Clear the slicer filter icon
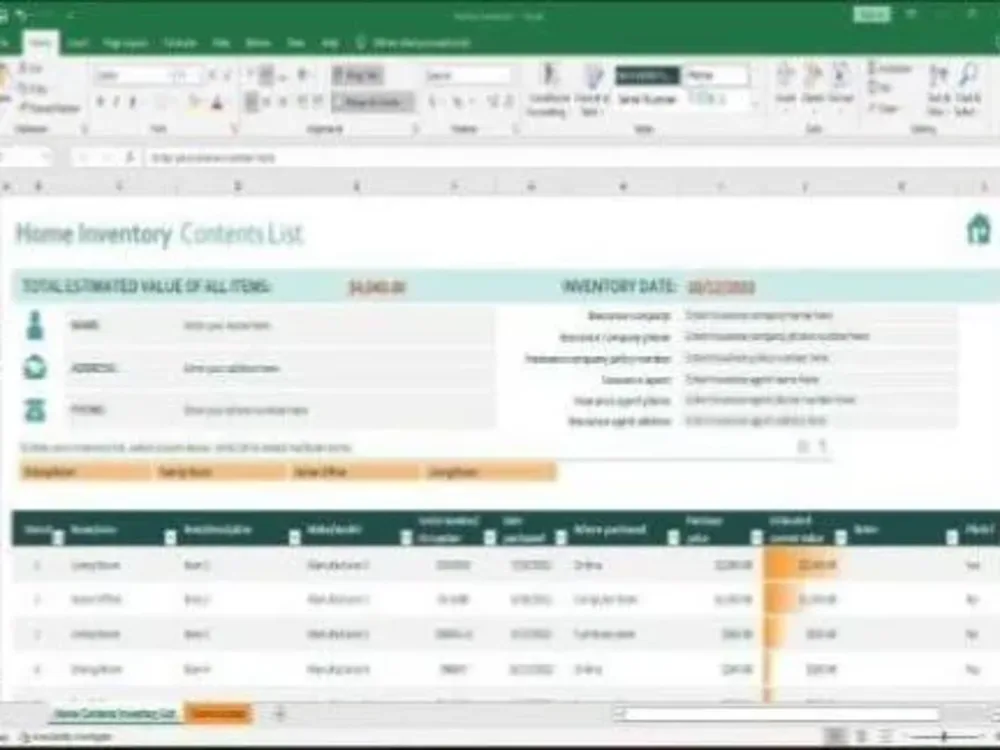 pos(823,446)
